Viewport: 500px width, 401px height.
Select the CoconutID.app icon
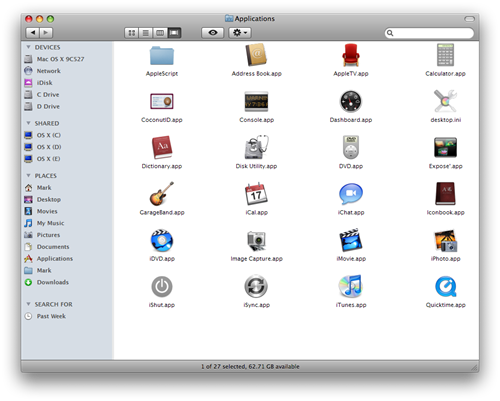point(162,101)
